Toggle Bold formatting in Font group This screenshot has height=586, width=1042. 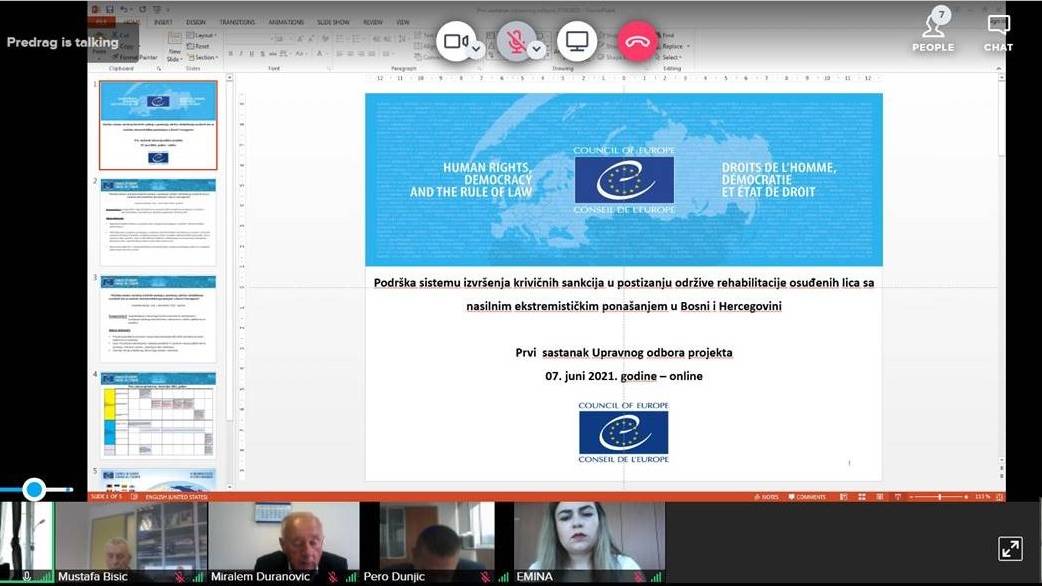pos(231,53)
